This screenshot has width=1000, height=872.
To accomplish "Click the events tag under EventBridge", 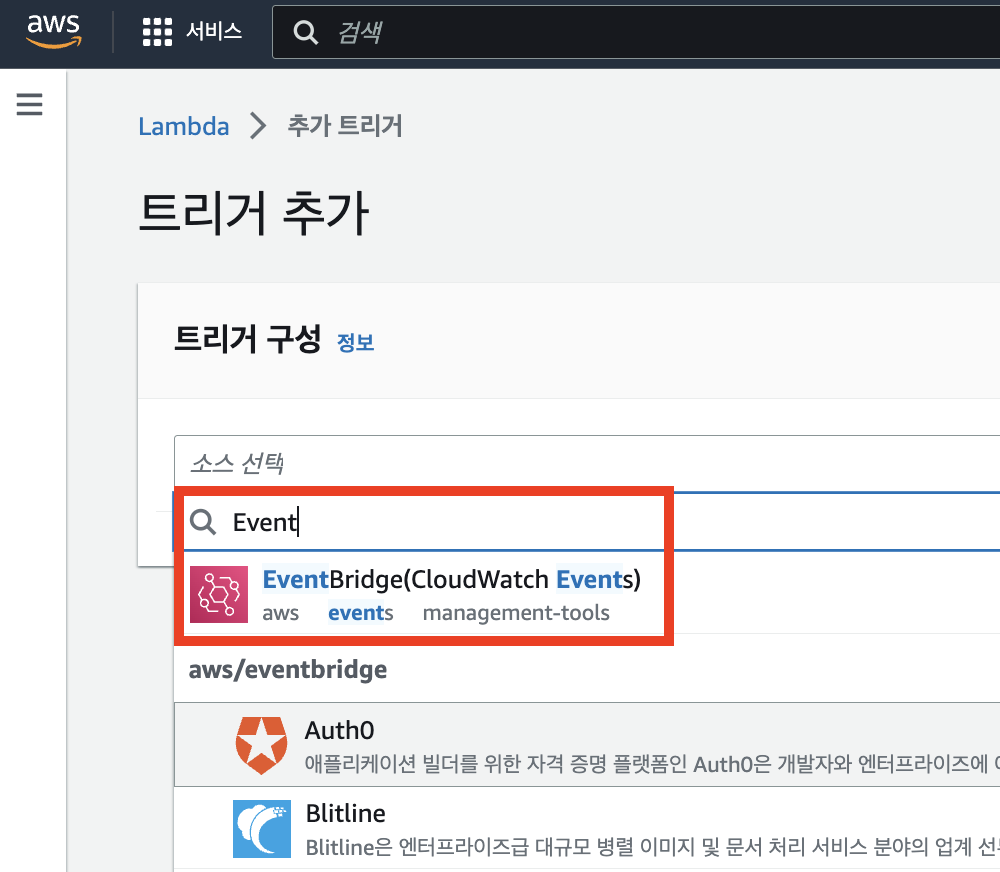I will (360, 613).
